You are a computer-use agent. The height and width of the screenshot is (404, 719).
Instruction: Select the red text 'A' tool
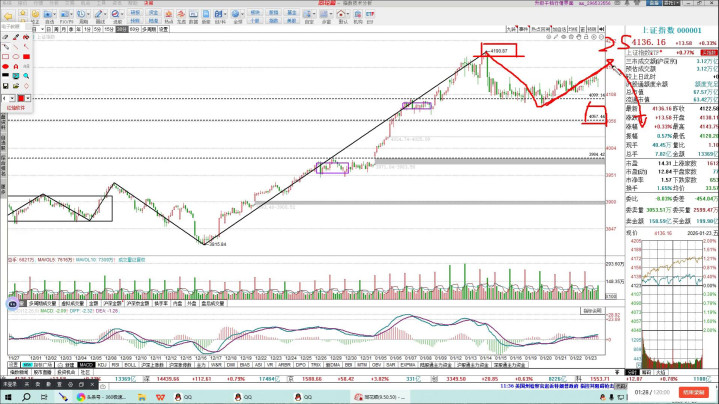pos(16,66)
